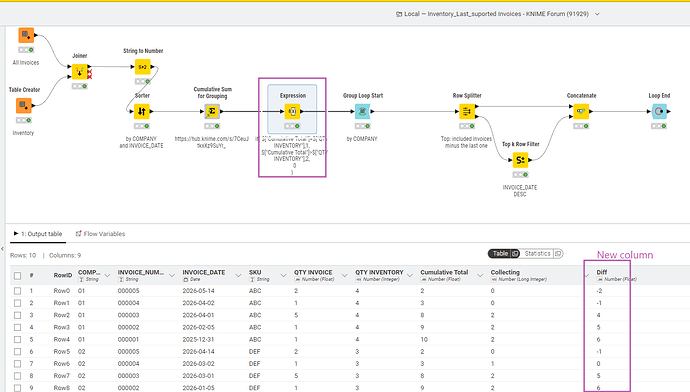The height and width of the screenshot is (392, 690).
Task: Click the Joiner node icon
Action: (80, 71)
